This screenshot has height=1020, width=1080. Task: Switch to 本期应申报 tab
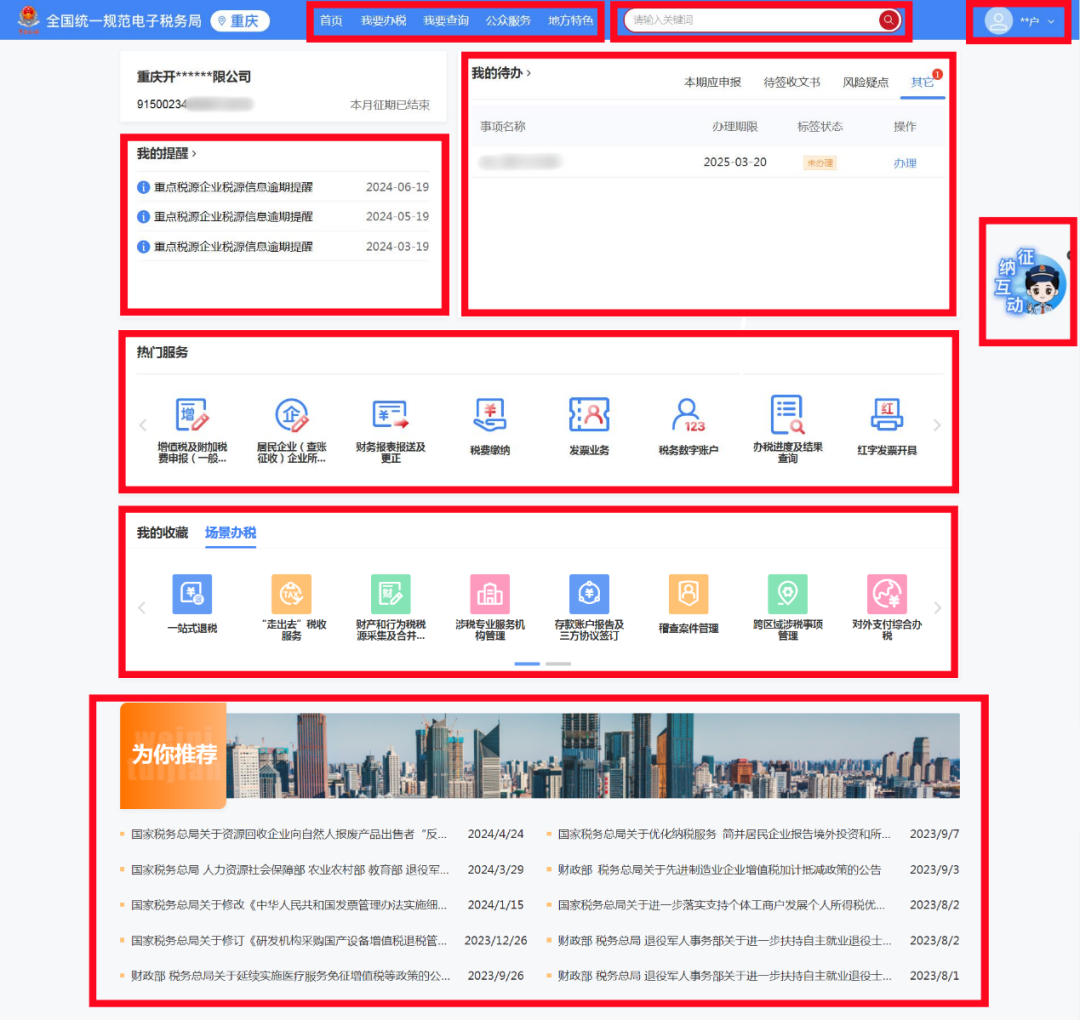712,83
